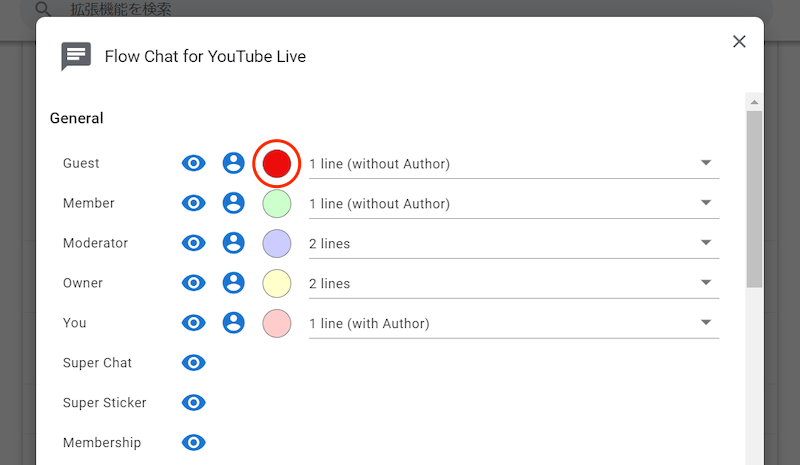Open the You line style dropdown
Viewport: 800px width, 465px height.
(513, 323)
